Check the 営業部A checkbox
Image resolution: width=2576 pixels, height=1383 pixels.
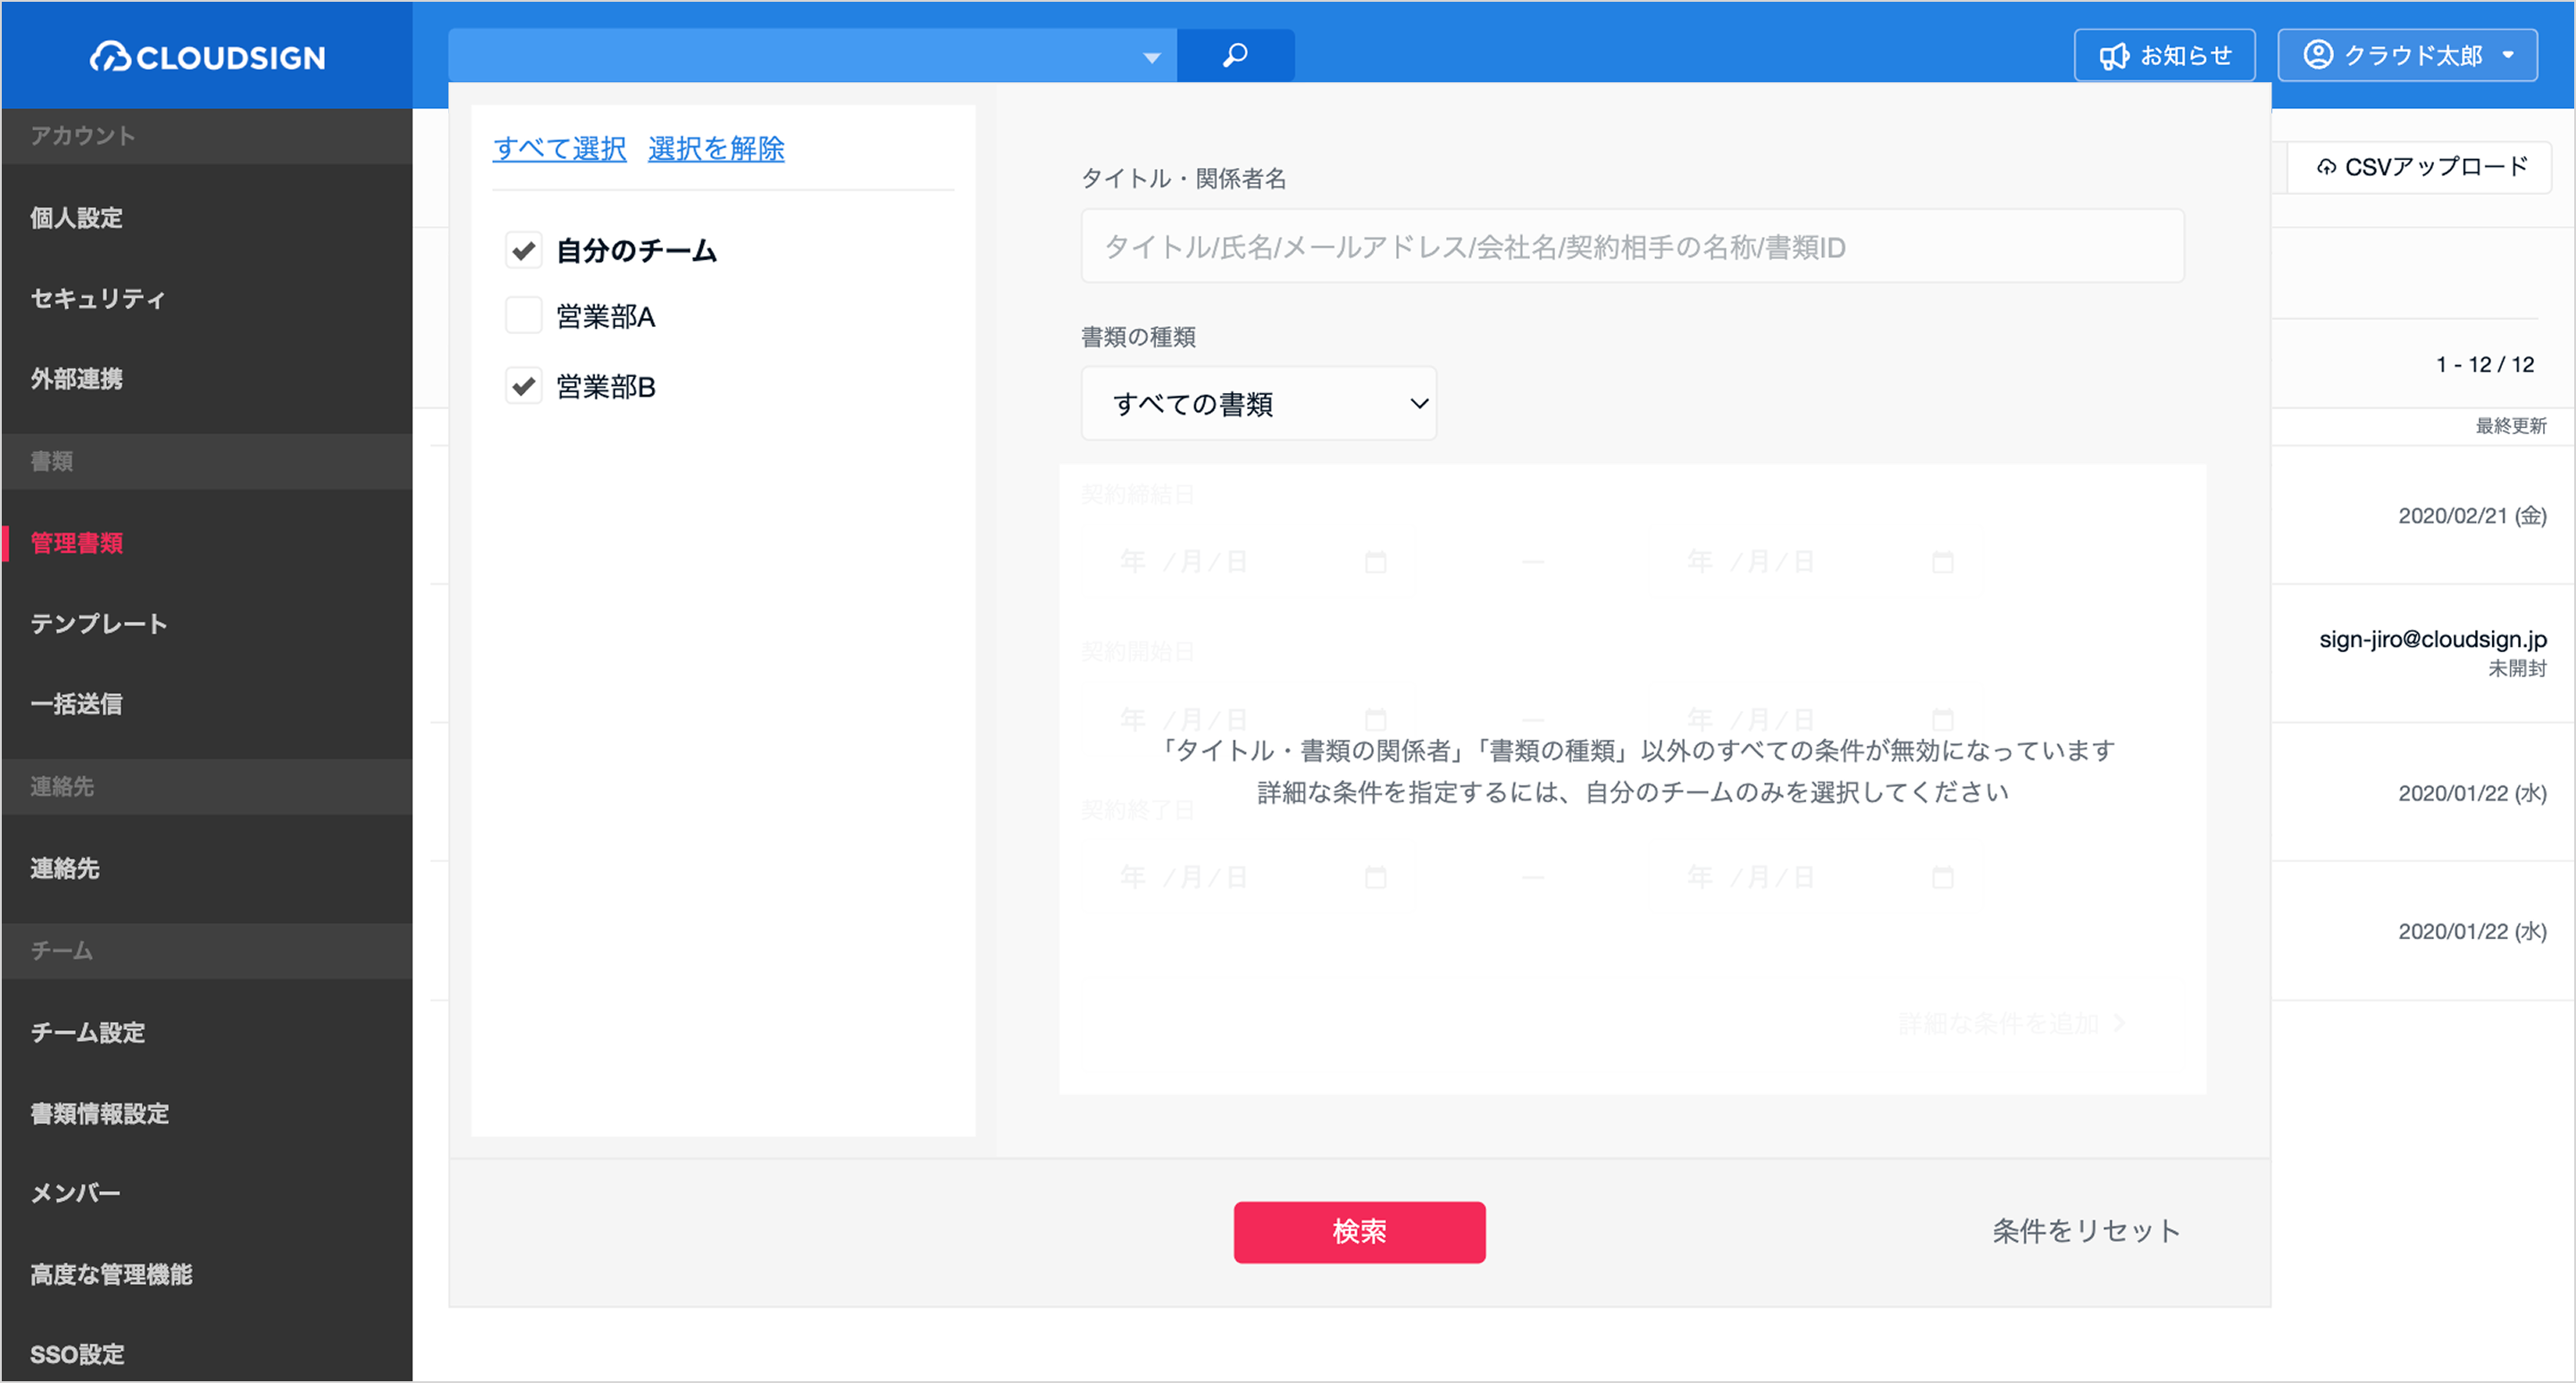(523, 316)
